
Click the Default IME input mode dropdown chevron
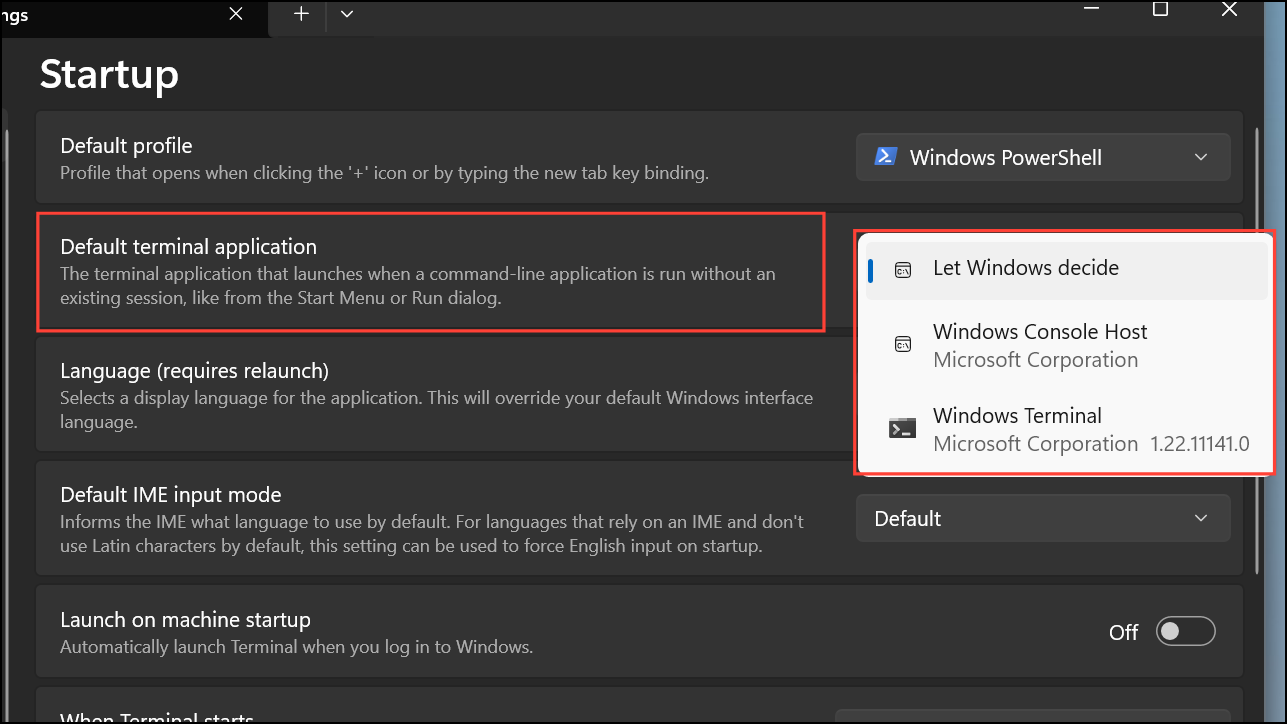(x=1201, y=518)
